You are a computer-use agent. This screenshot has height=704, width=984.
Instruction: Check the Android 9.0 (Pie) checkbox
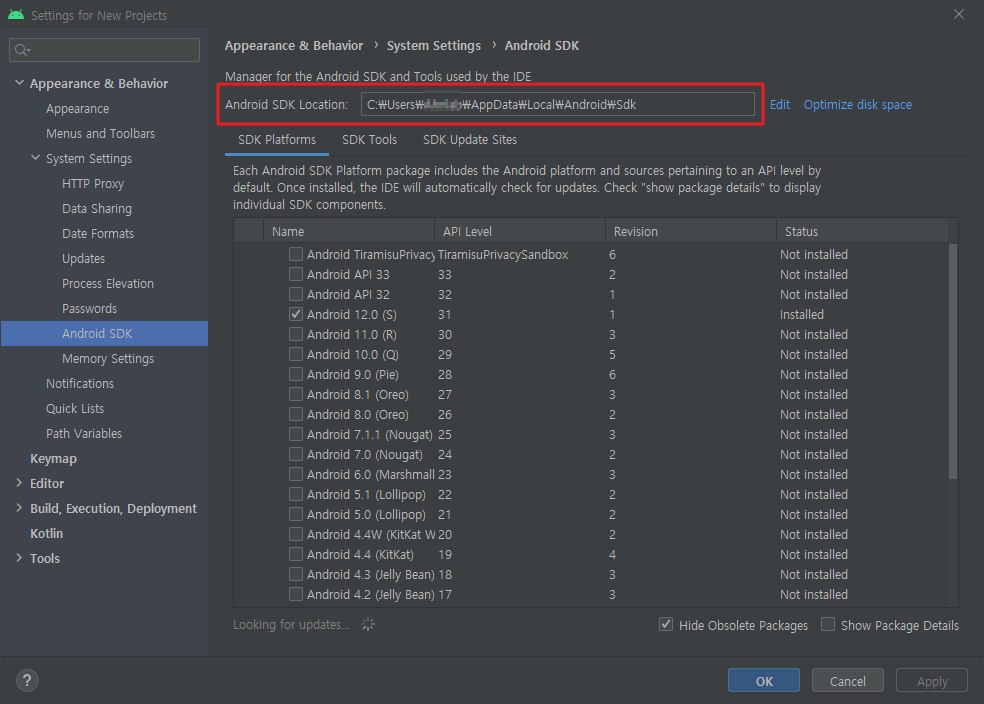[x=296, y=375]
